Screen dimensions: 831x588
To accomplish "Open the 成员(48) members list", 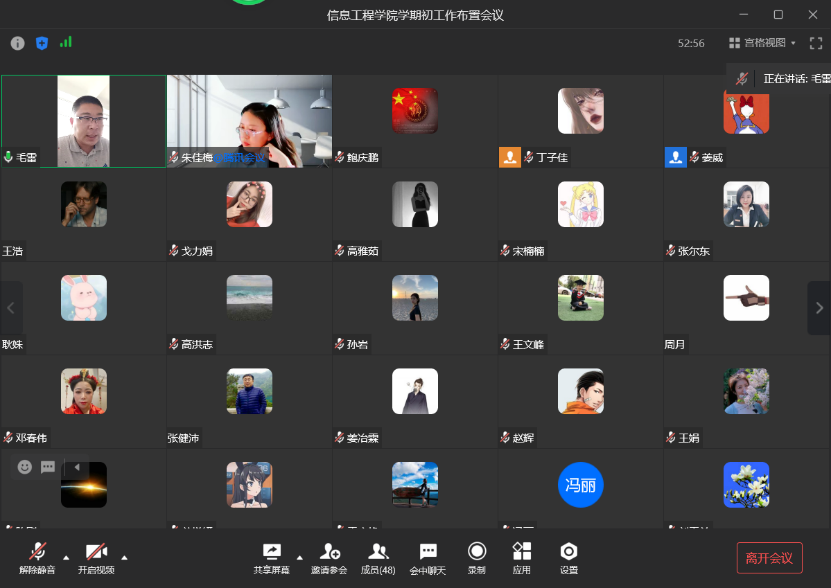I will [x=378, y=557].
